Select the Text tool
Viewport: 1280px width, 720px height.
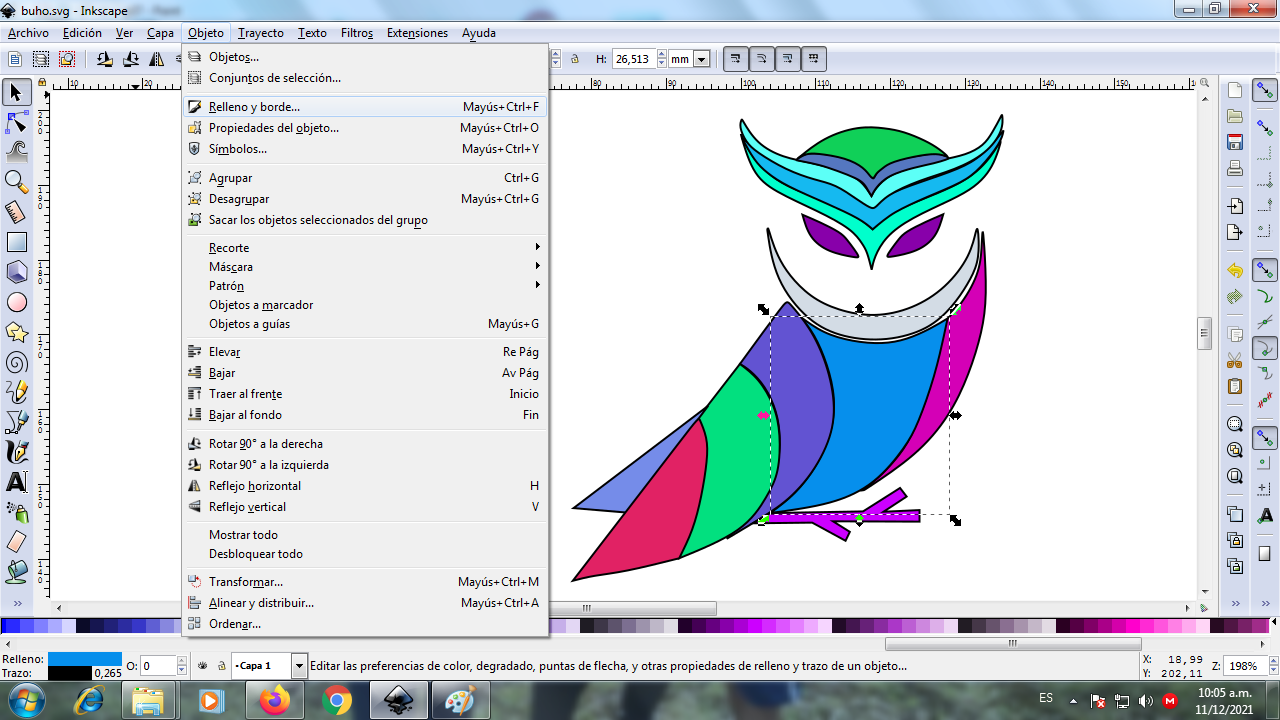point(16,482)
